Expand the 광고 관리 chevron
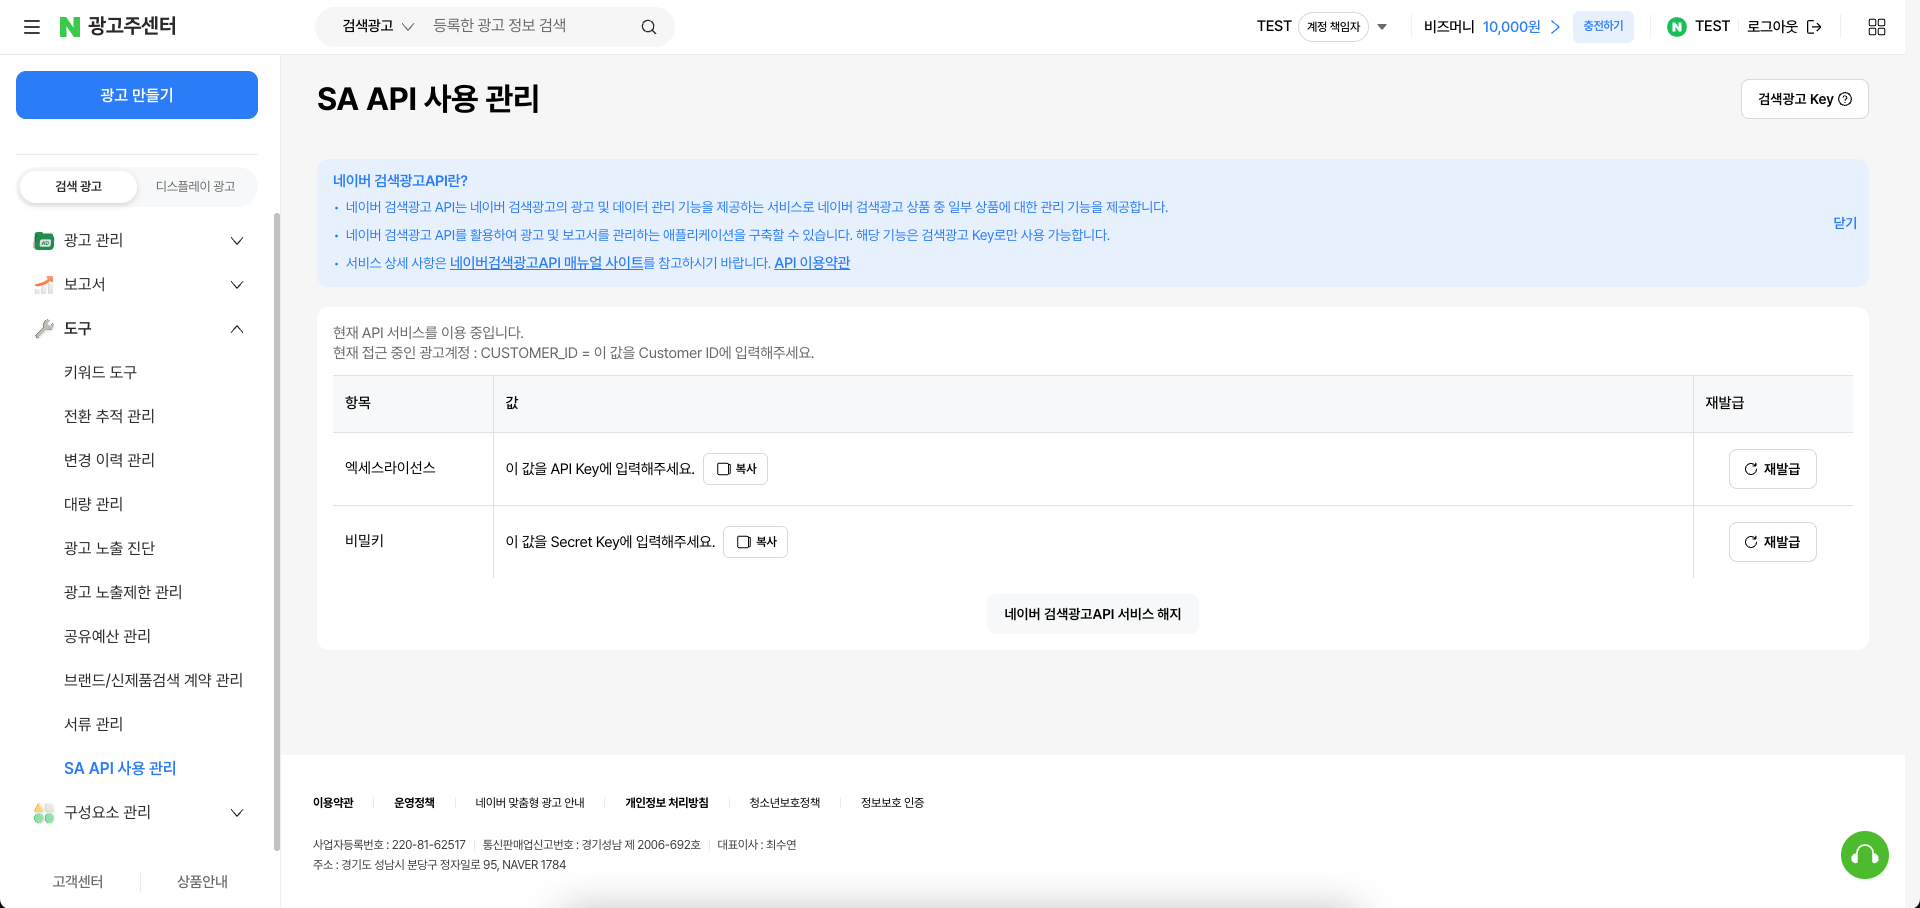The height and width of the screenshot is (908, 1920). [237, 240]
